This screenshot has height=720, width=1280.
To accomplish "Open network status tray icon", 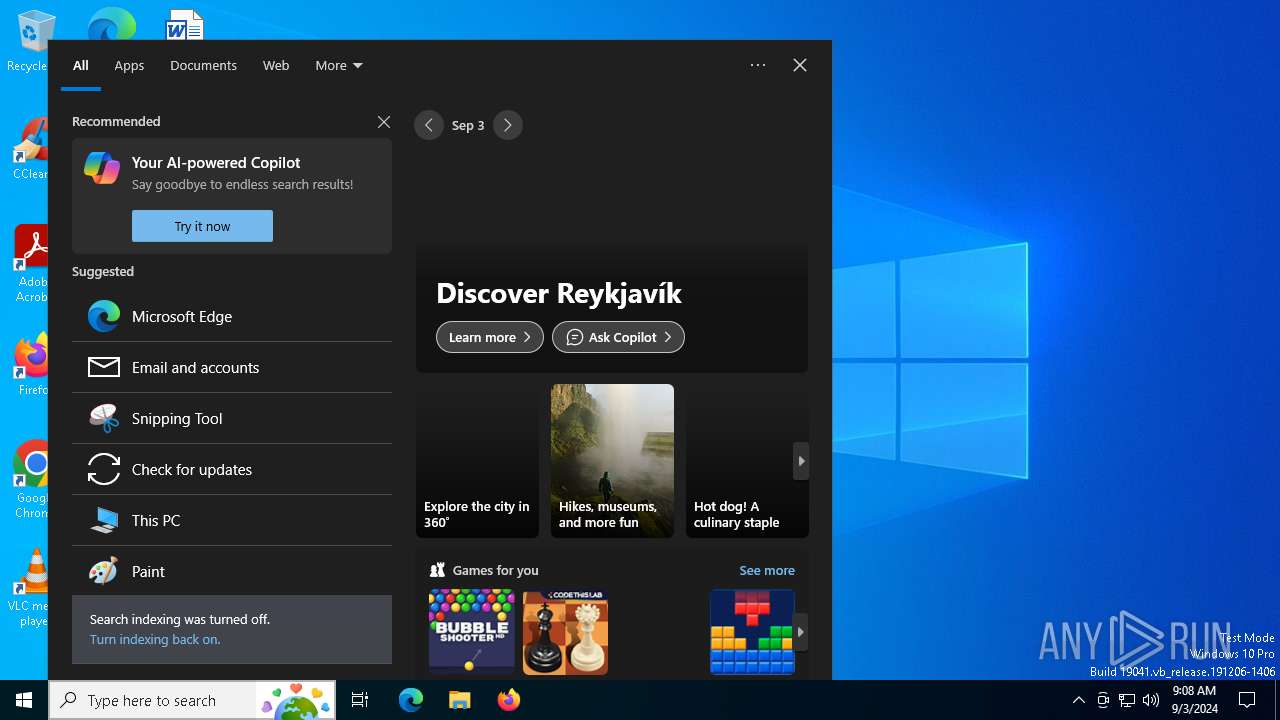I will (x=1127, y=700).
